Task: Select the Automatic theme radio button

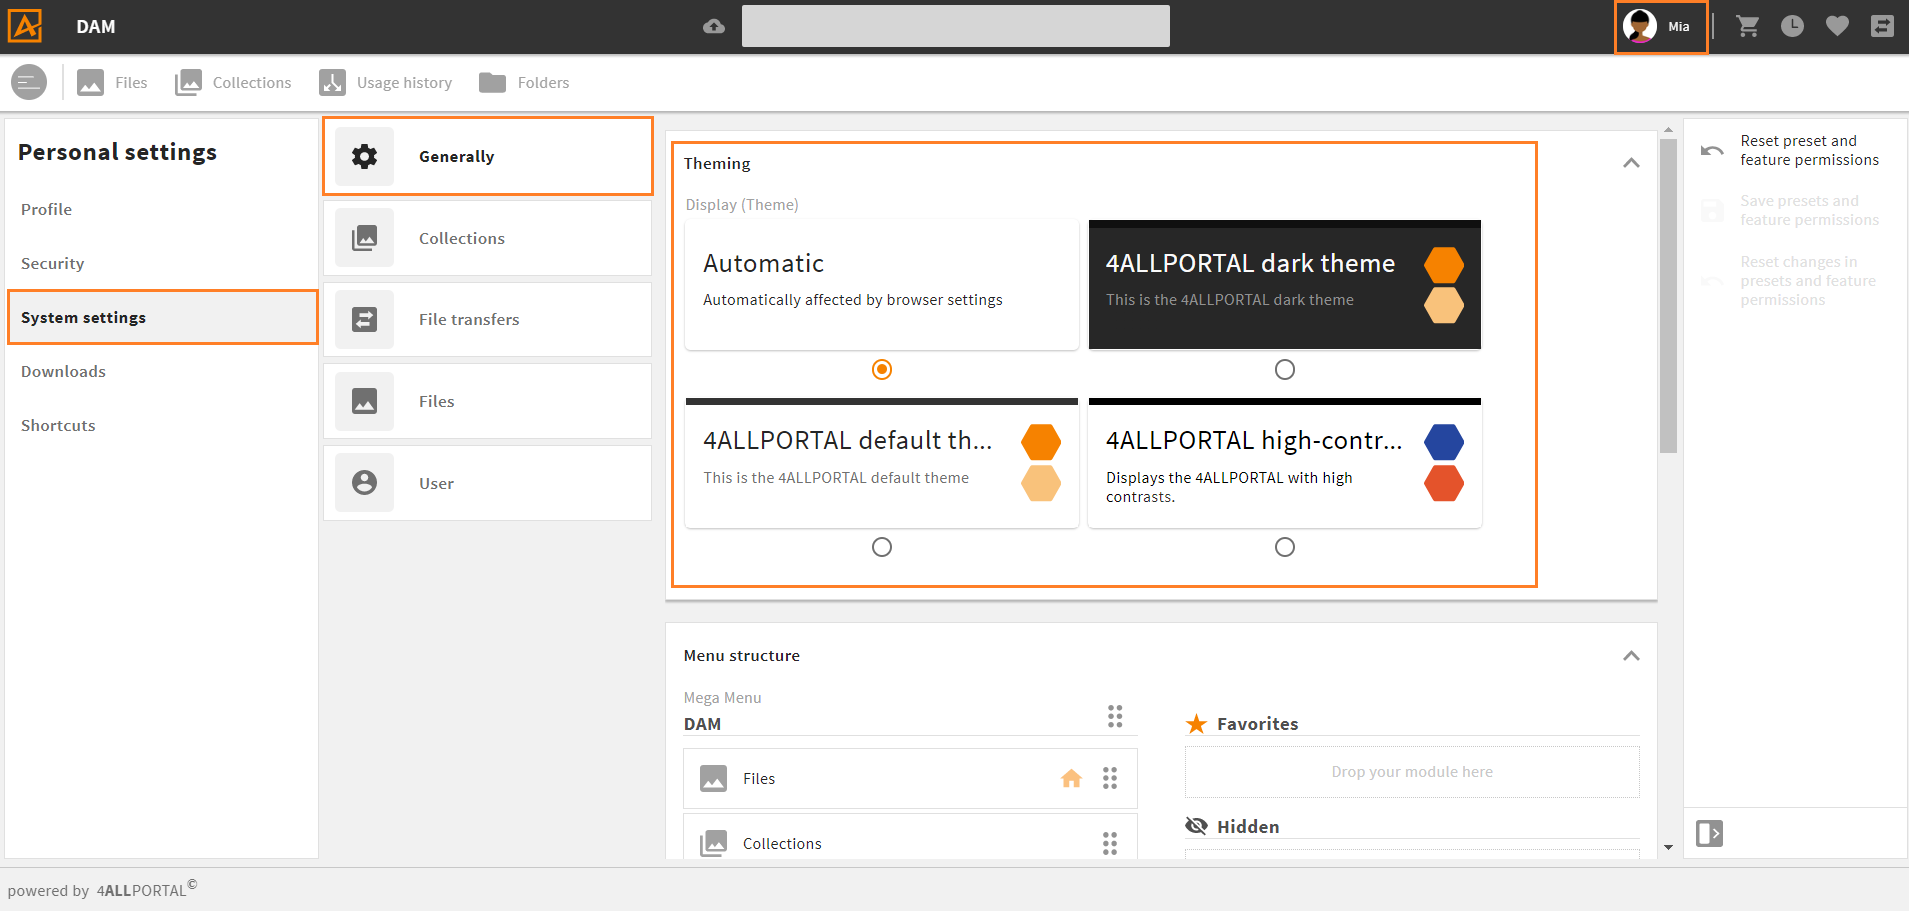Action: tap(882, 370)
